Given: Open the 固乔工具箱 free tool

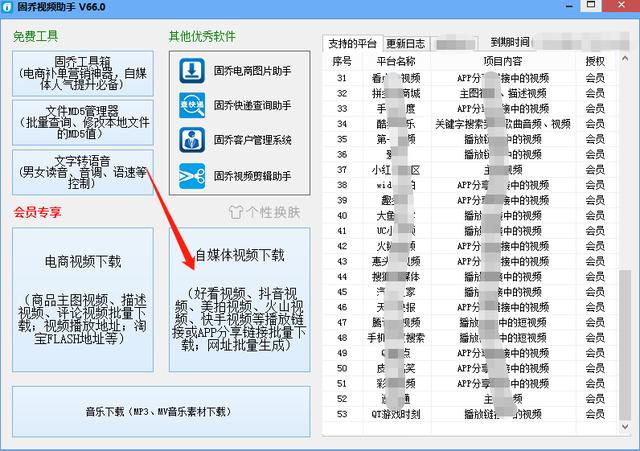Looking at the screenshot, I should pos(83,73).
